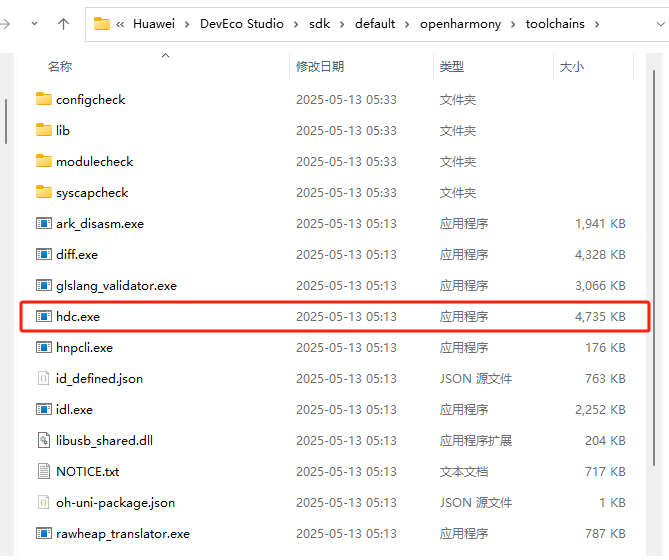Click the openharmony breadcrumb segment
Viewport: 669px width, 560px height.
(460, 24)
